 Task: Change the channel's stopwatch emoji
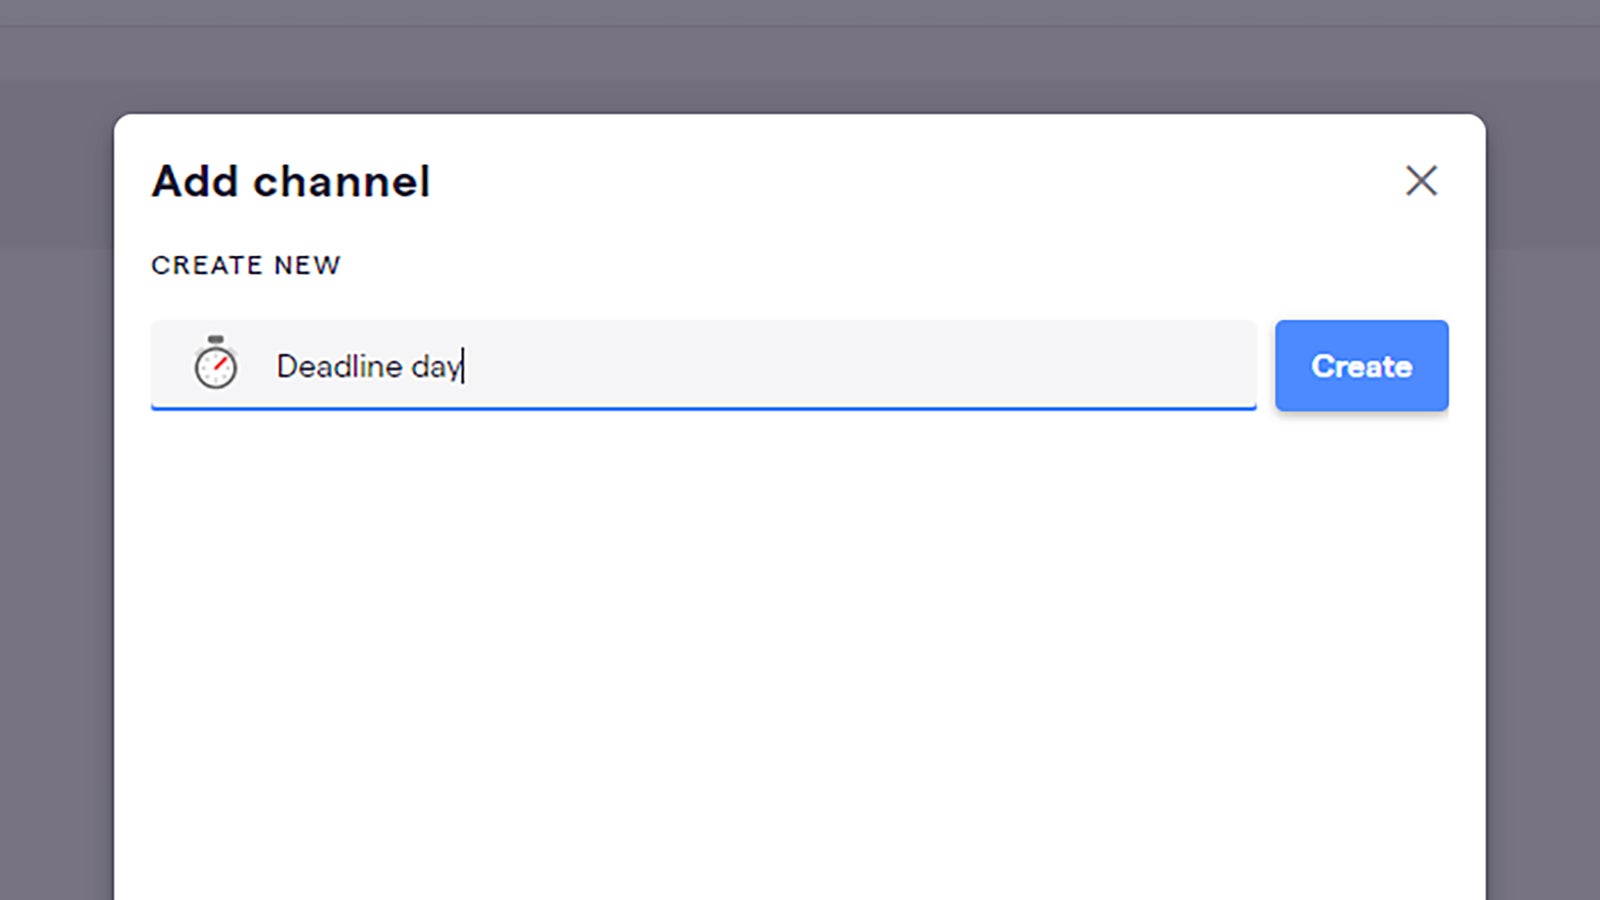pos(215,363)
